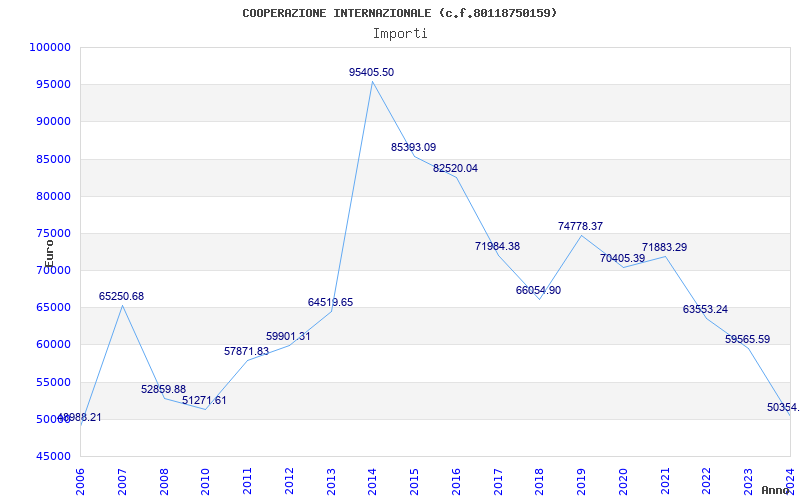
Task: Click the 51271.61 data label
Action: (204, 400)
